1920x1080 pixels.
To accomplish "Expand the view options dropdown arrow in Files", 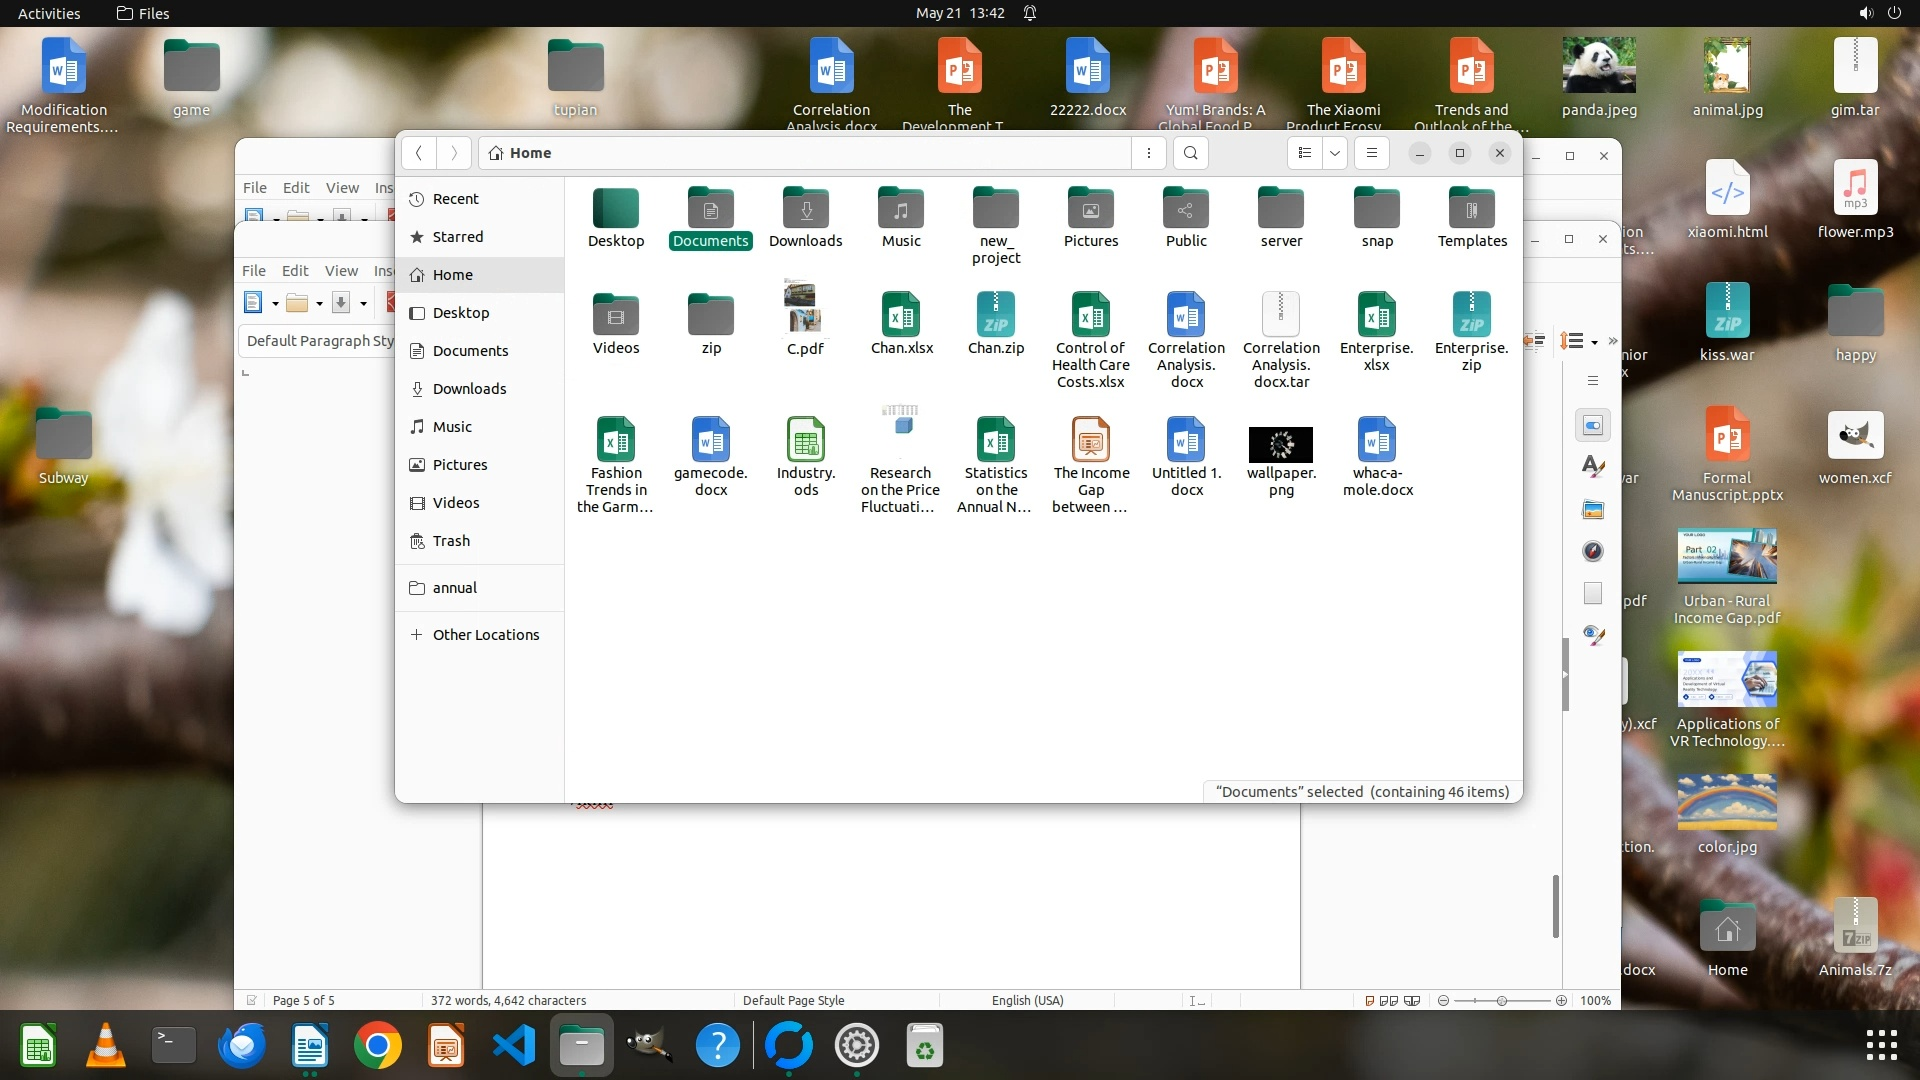I will click(x=1334, y=153).
